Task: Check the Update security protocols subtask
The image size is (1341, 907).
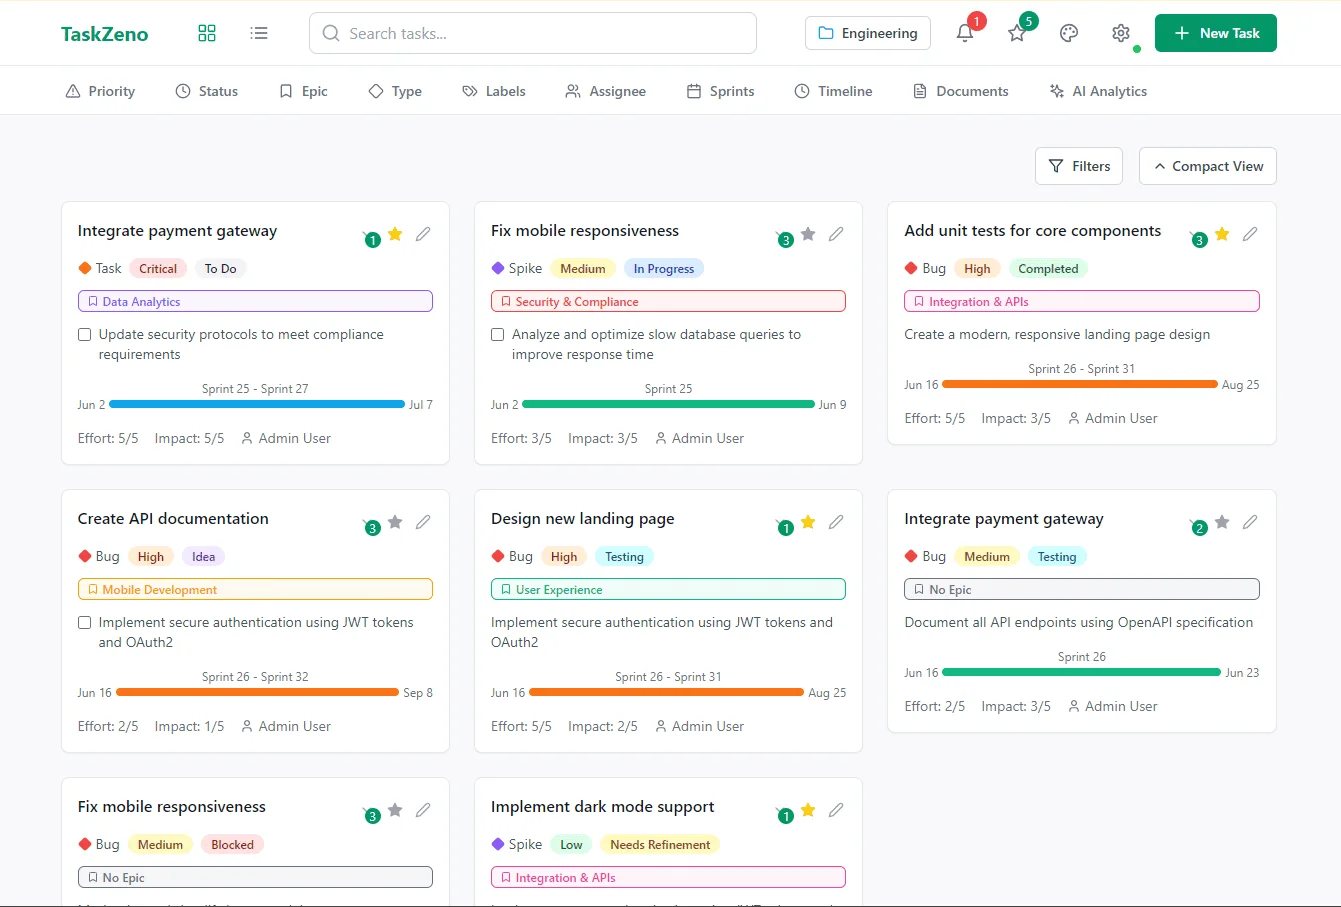Action: [x=85, y=335]
